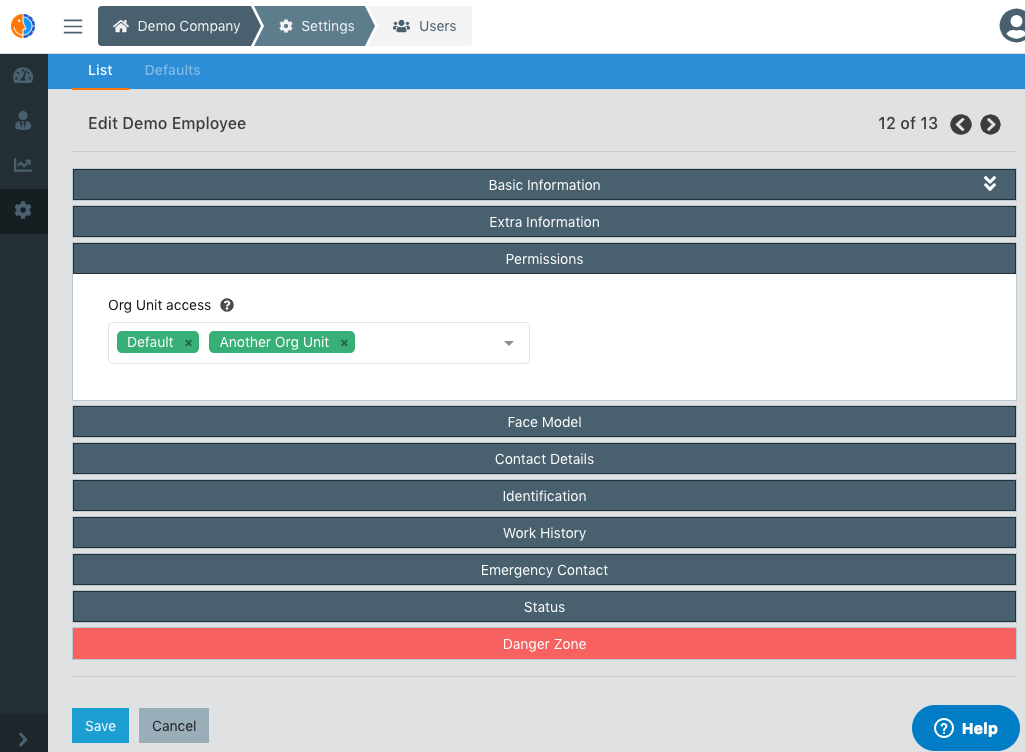The width and height of the screenshot is (1025, 752).
Task: Click the orange and blue app logo
Action: tap(23, 26)
